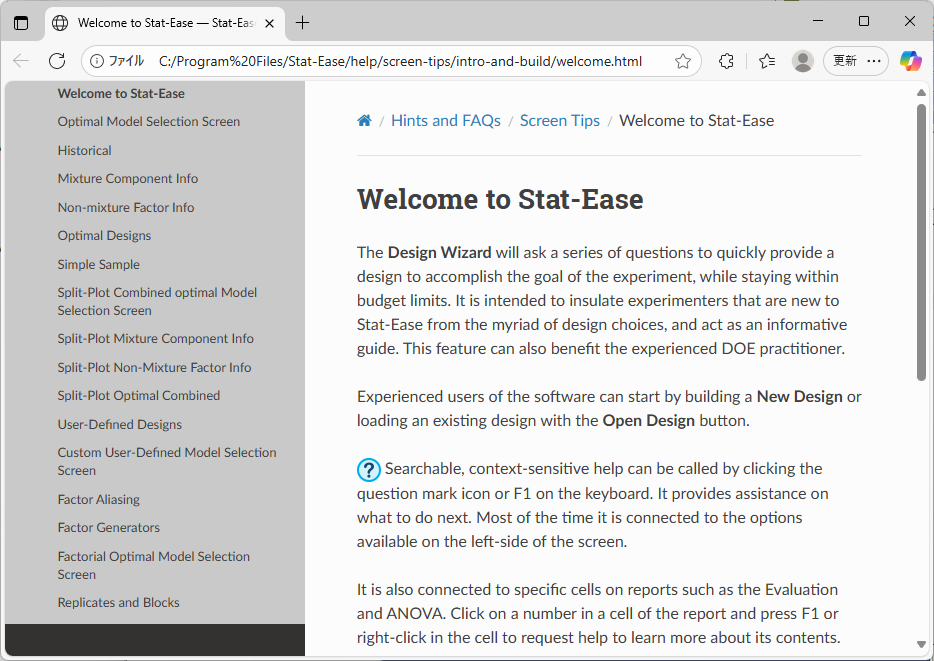The width and height of the screenshot is (934, 661).
Task: Open the tab actions menu icon
Action: tap(21, 22)
